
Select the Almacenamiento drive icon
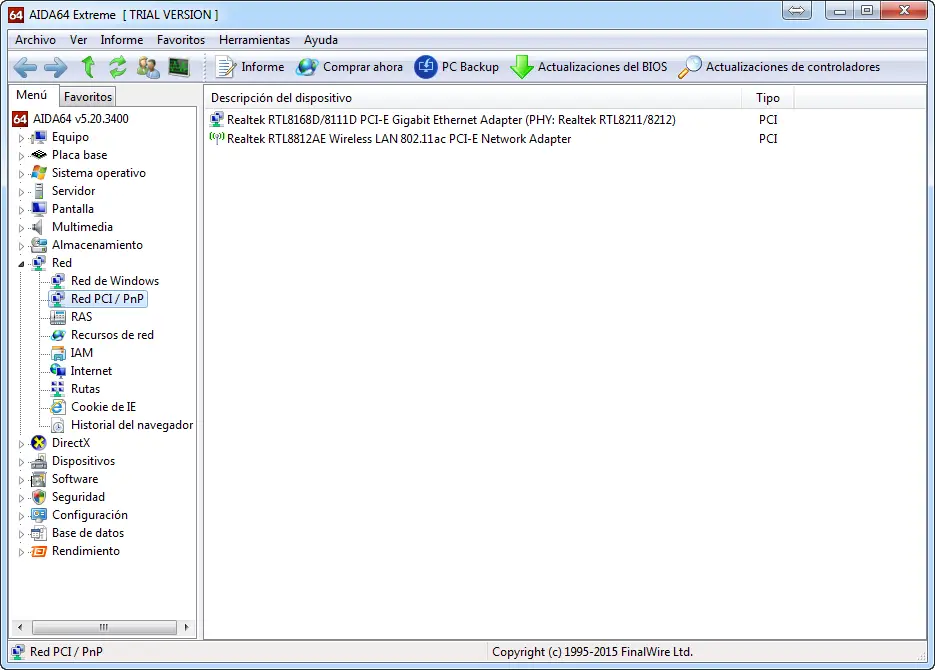click(x=39, y=245)
